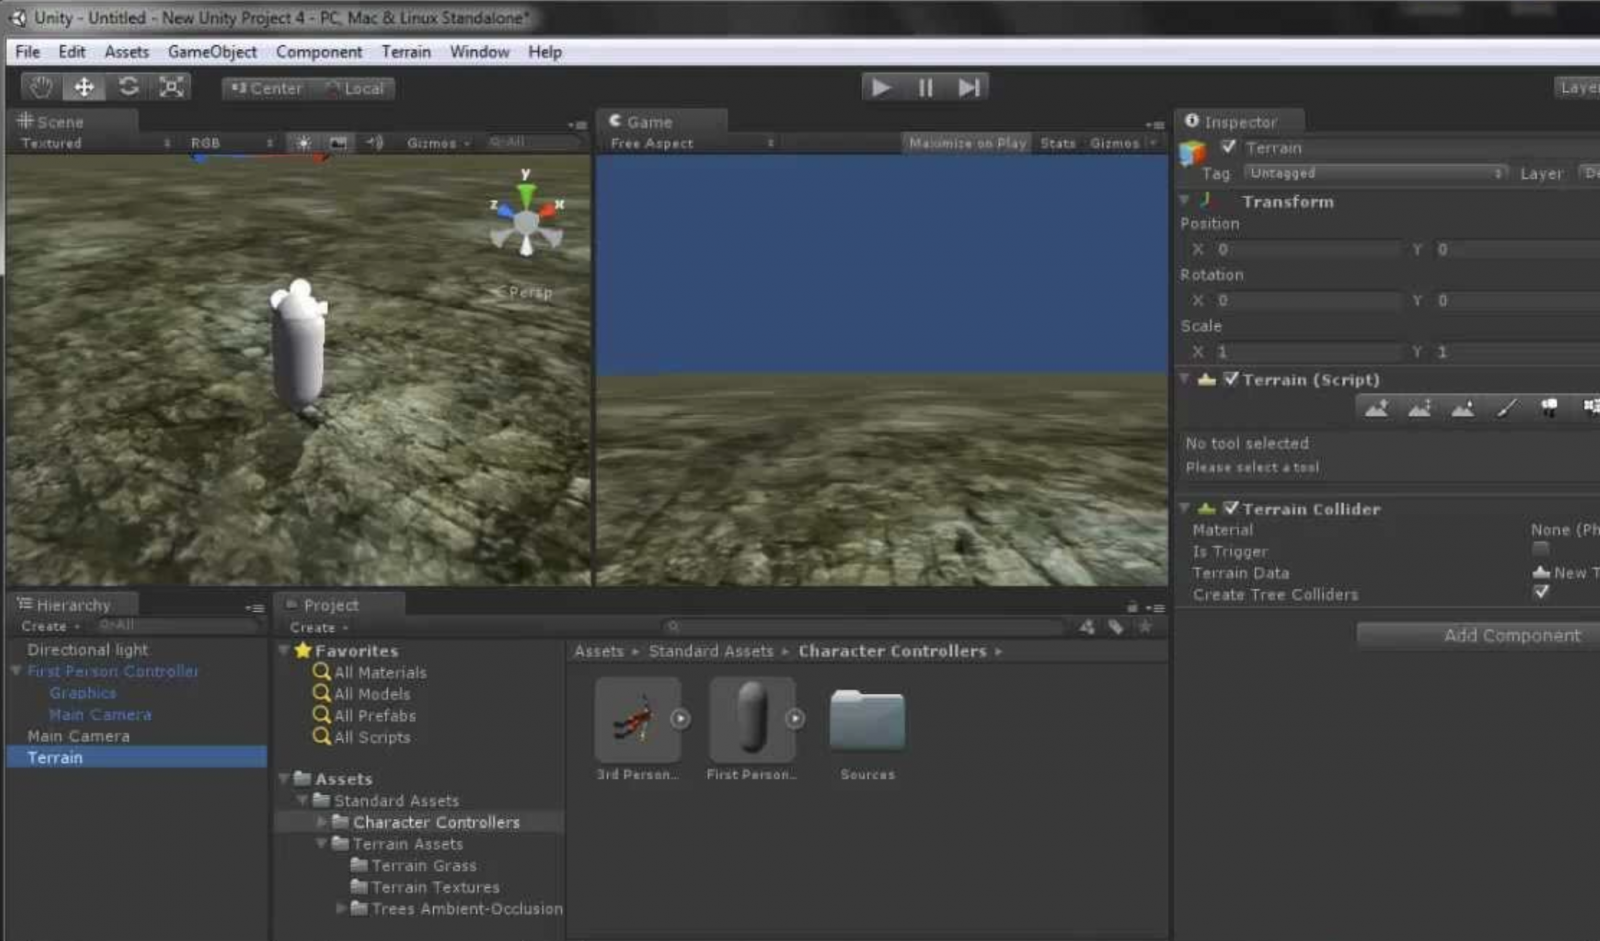The image size is (1600, 941).
Task: Click the Step frame button
Action: click(968, 87)
